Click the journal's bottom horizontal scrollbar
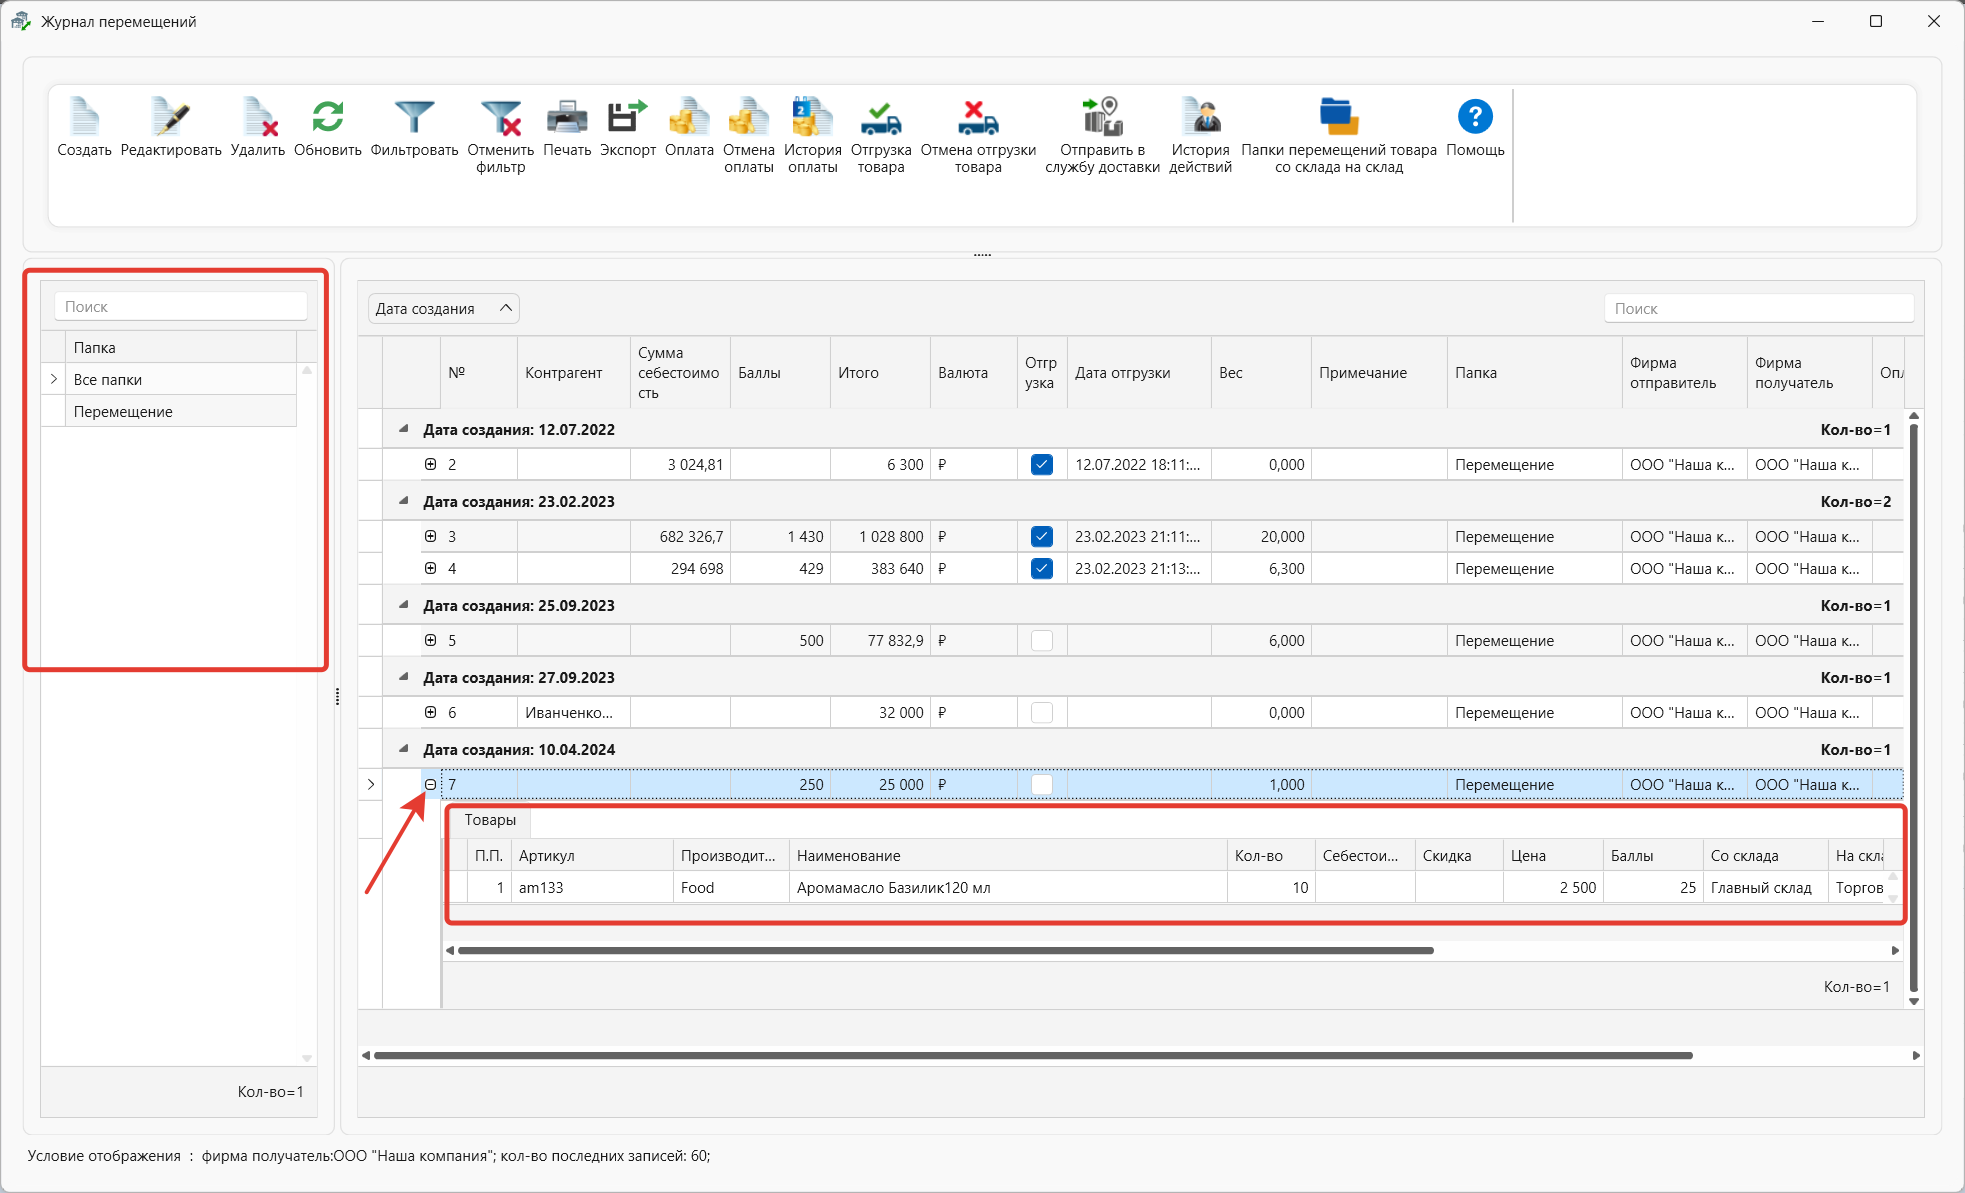This screenshot has width=1965, height=1193. pos(1033,1055)
